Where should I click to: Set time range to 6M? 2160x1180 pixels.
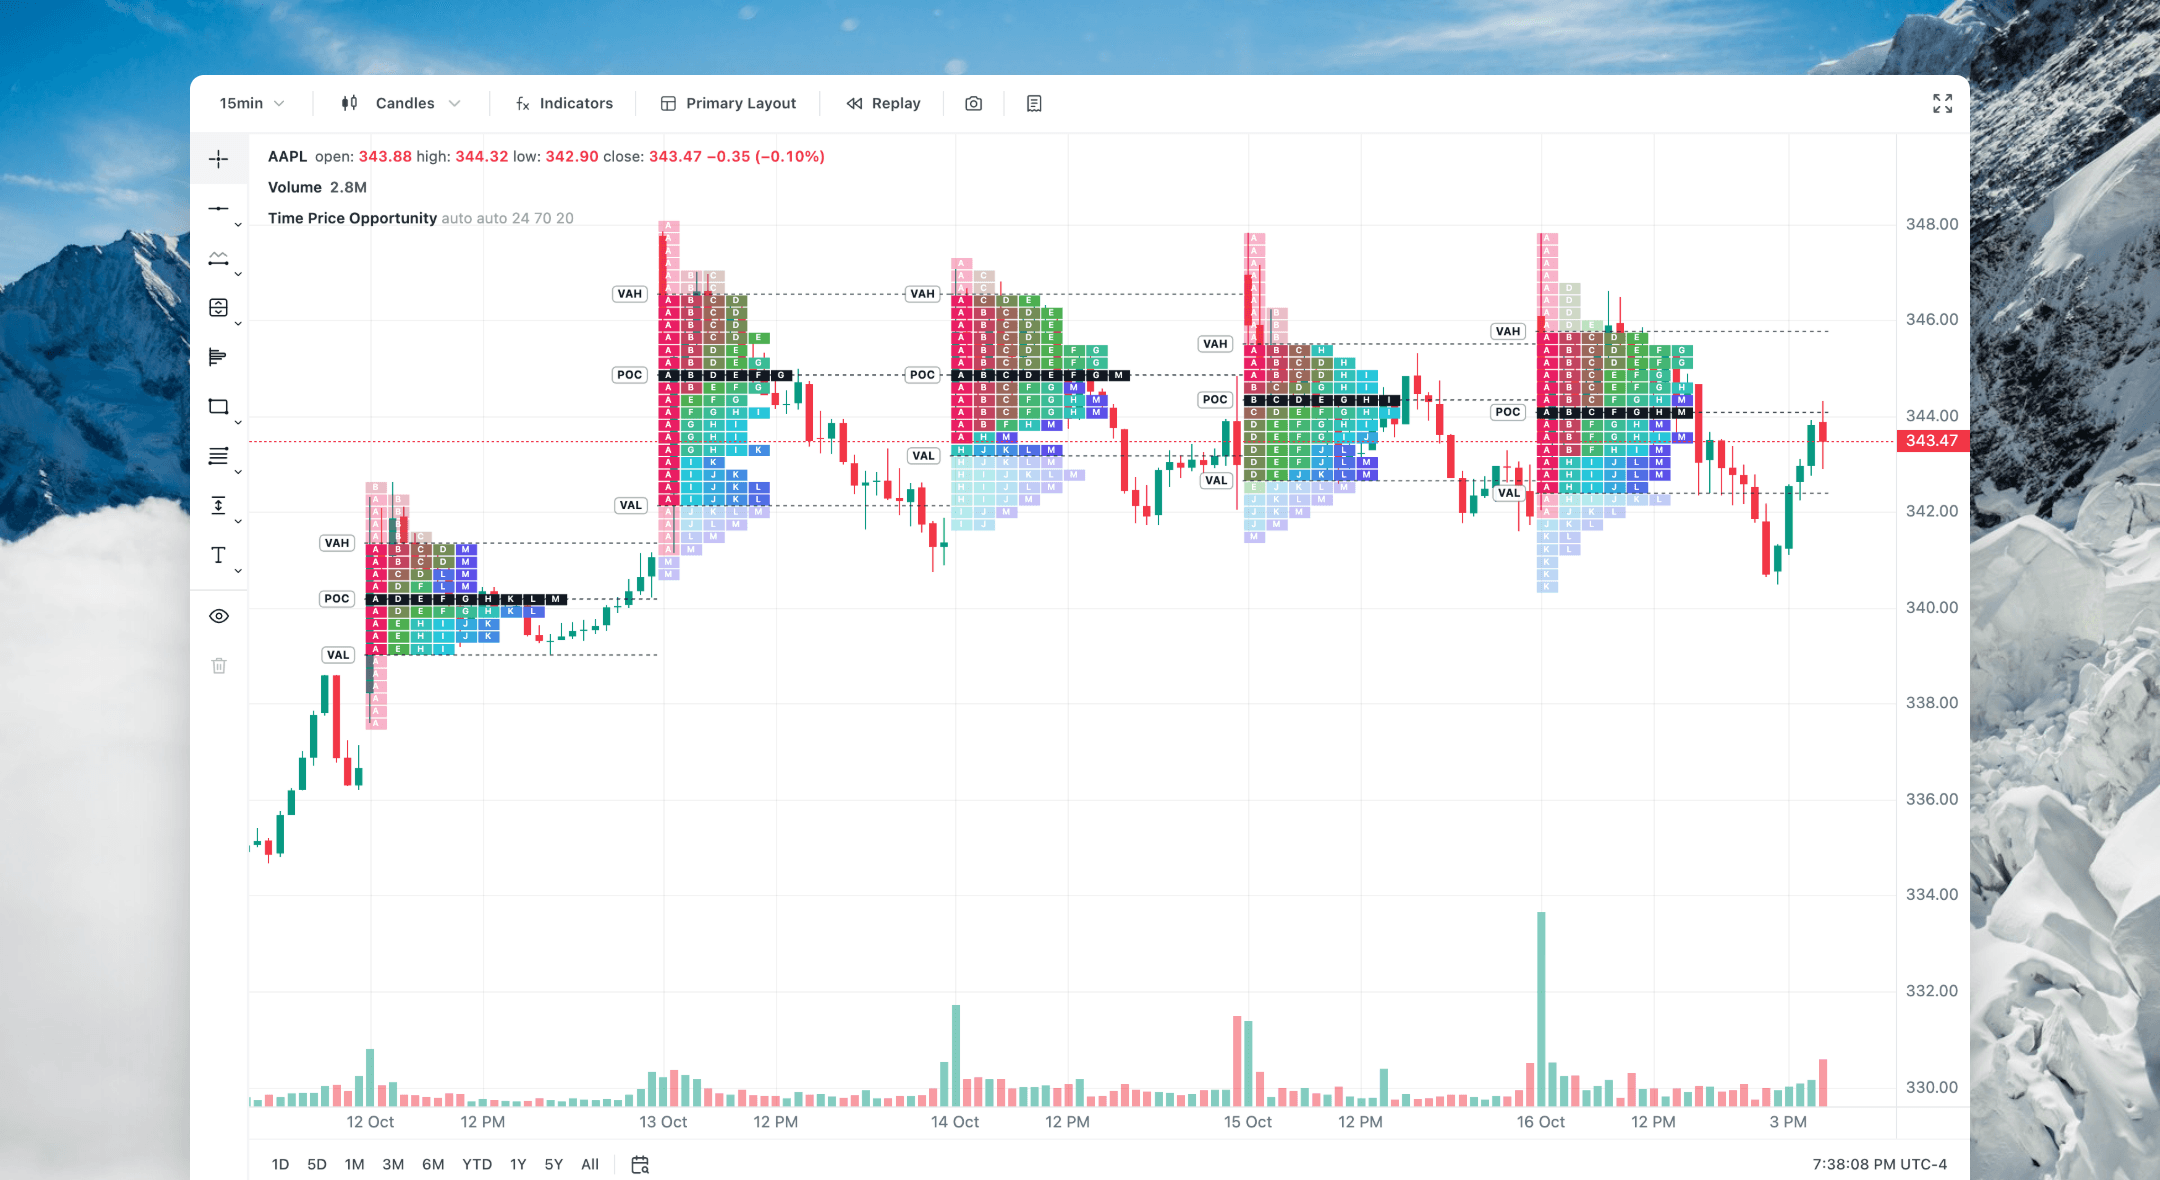433,1164
